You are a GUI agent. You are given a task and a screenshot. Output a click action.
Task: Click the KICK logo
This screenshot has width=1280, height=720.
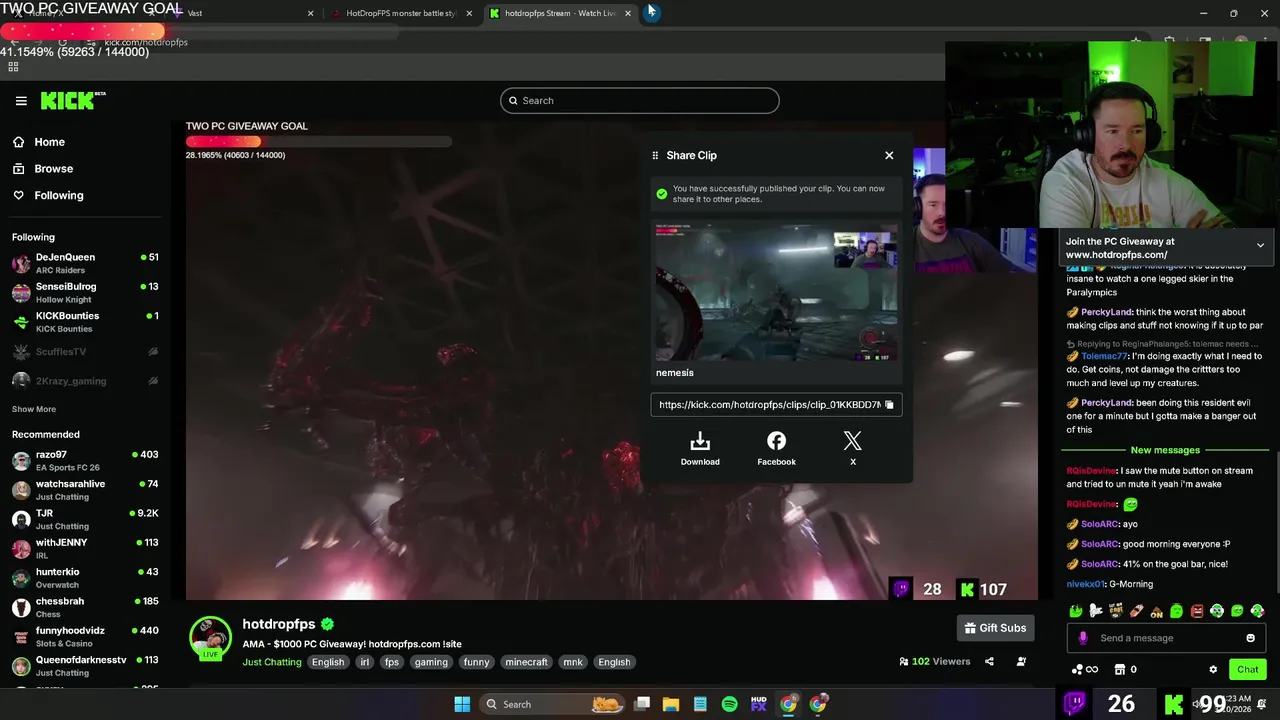[x=72, y=100]
